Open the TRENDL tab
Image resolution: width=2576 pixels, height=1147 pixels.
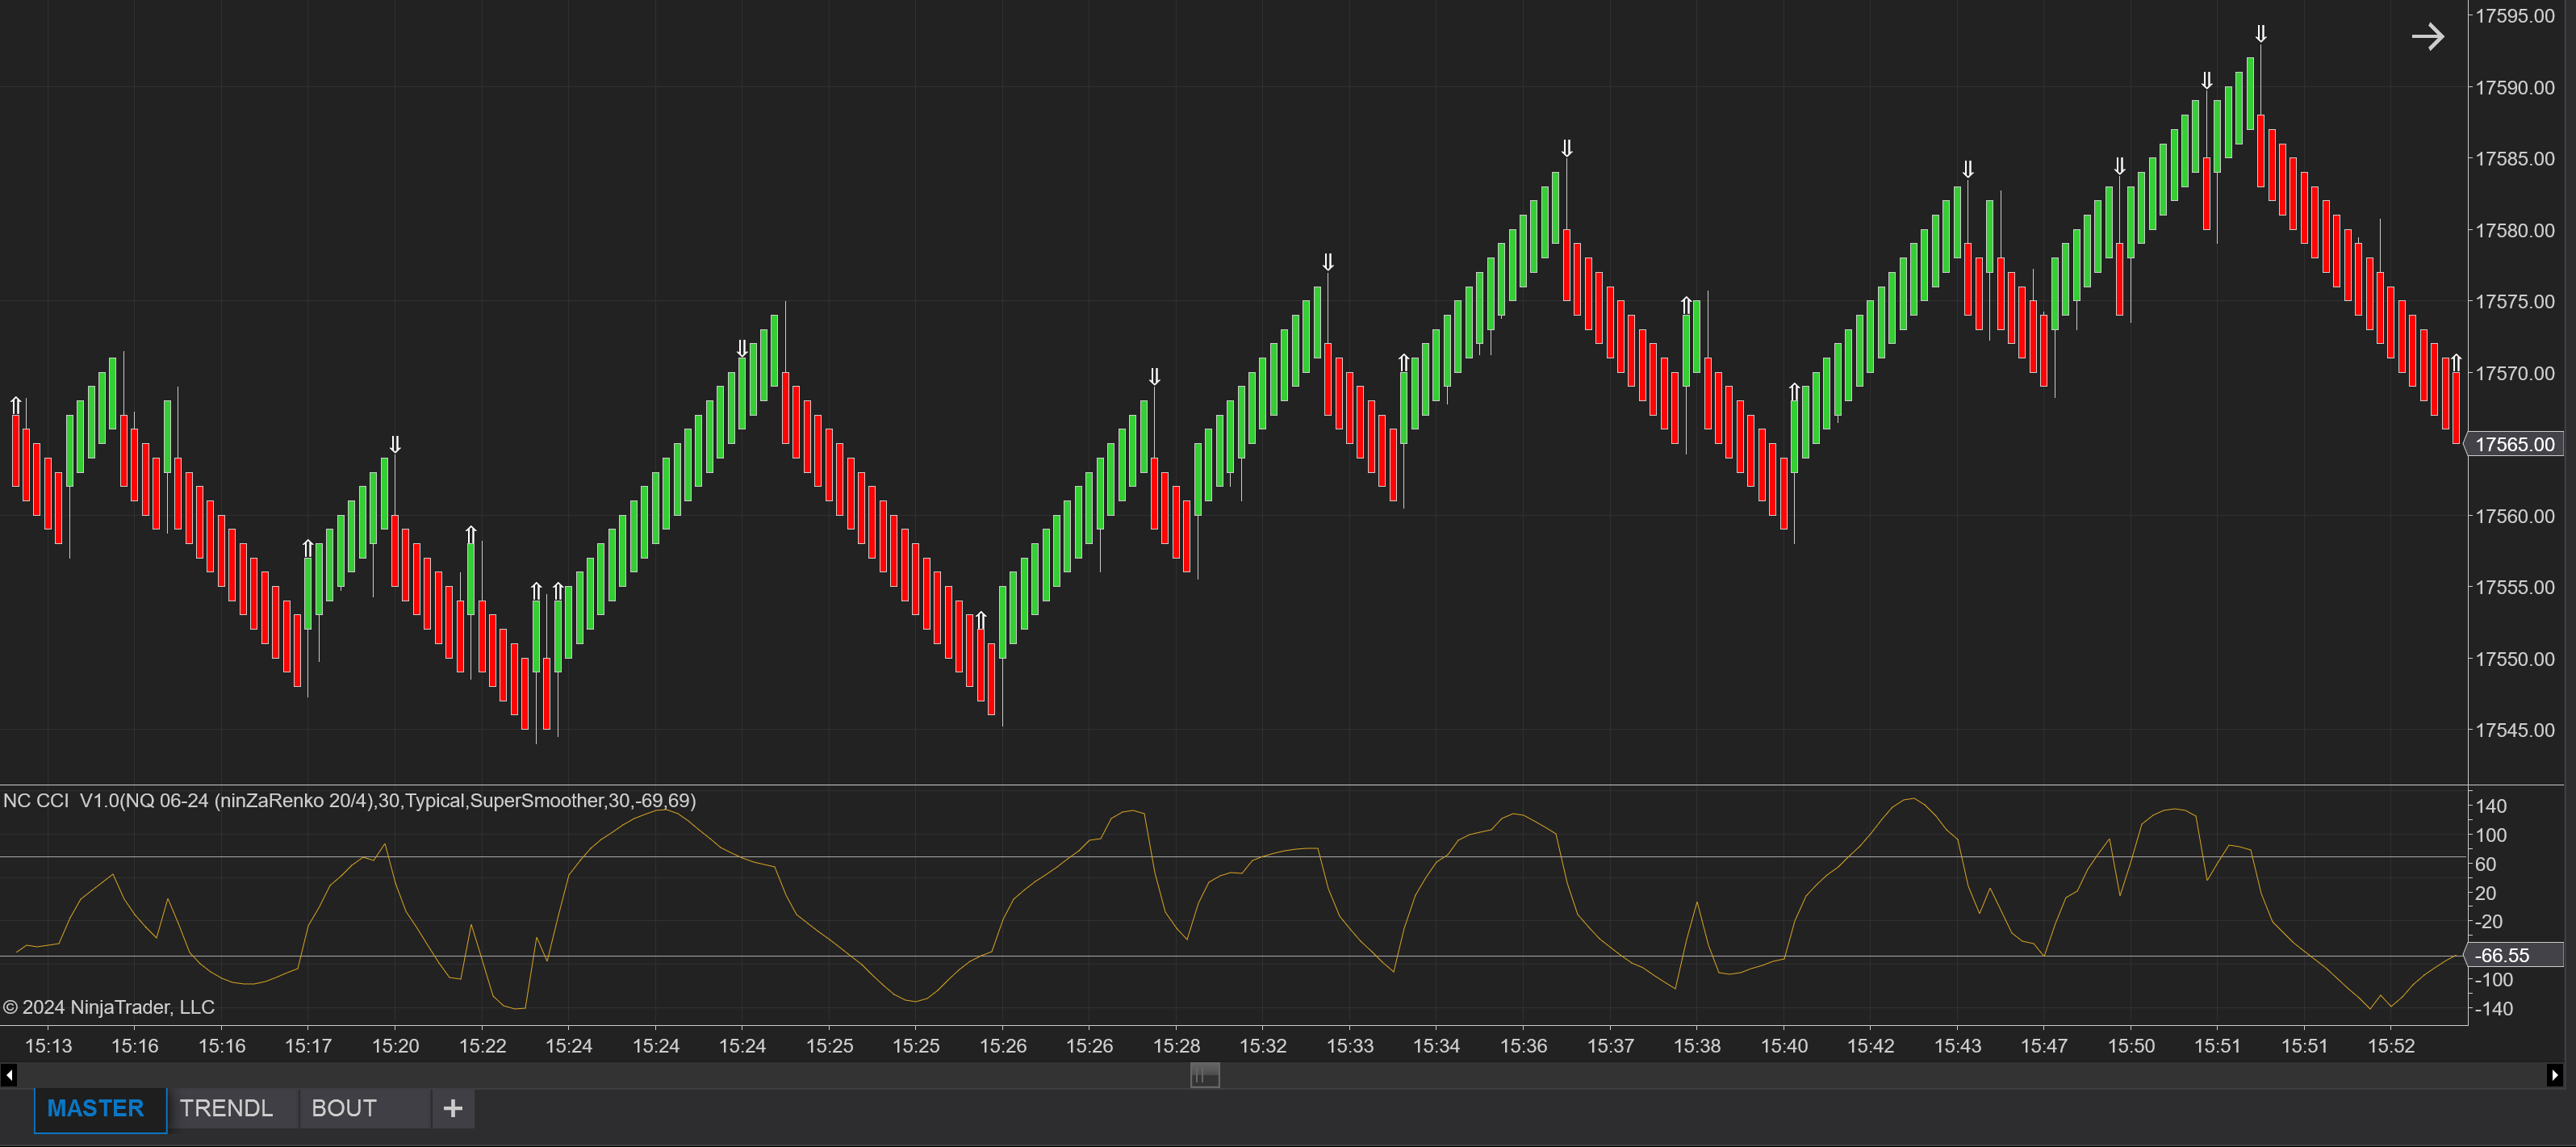226,1108
